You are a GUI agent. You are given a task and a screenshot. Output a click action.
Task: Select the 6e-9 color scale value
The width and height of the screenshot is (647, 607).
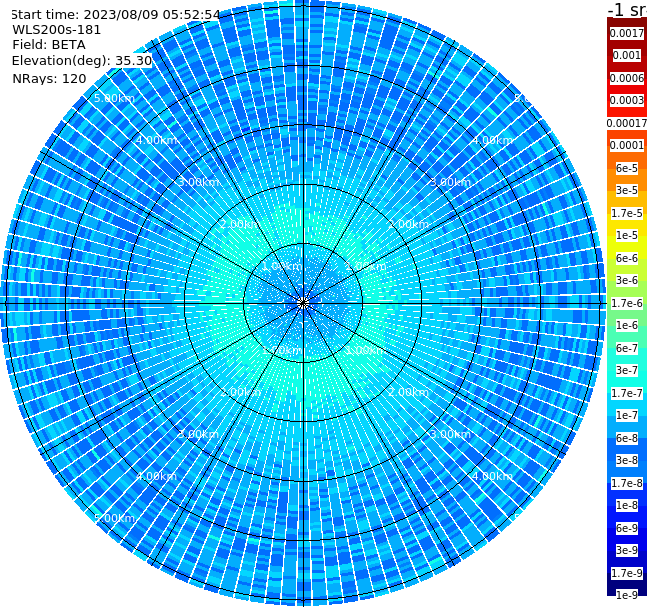pos(627,528)
